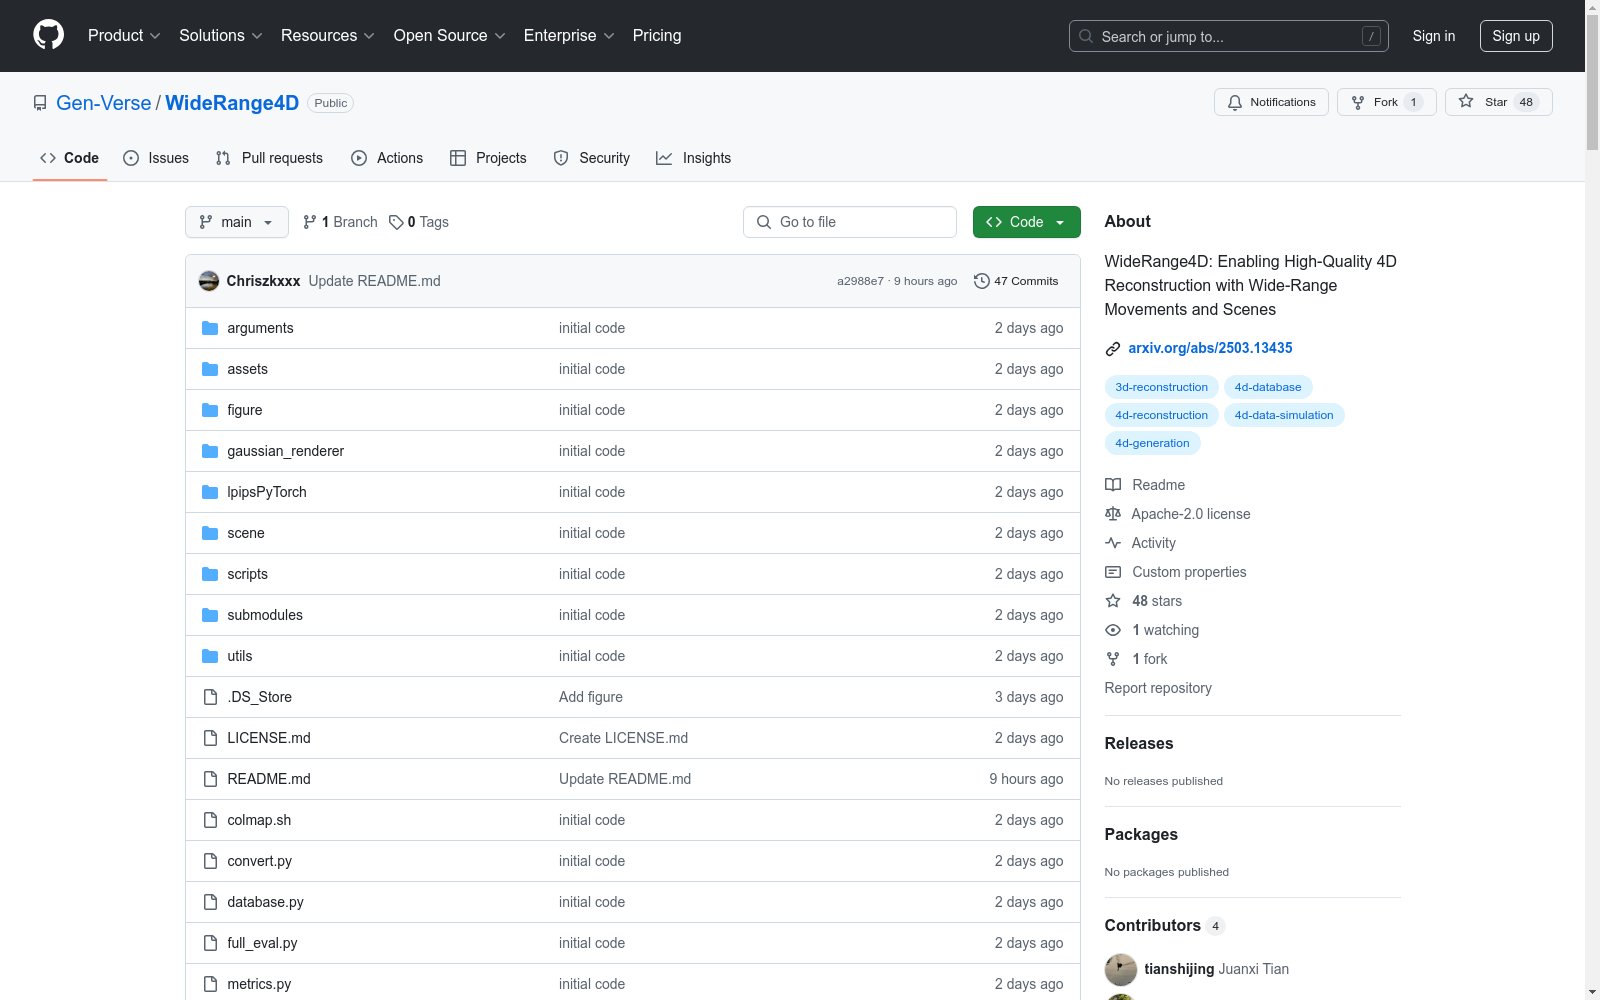The image size is (1600, 1000).
Task: Click the Sign up button
Action: point(1516,36)
